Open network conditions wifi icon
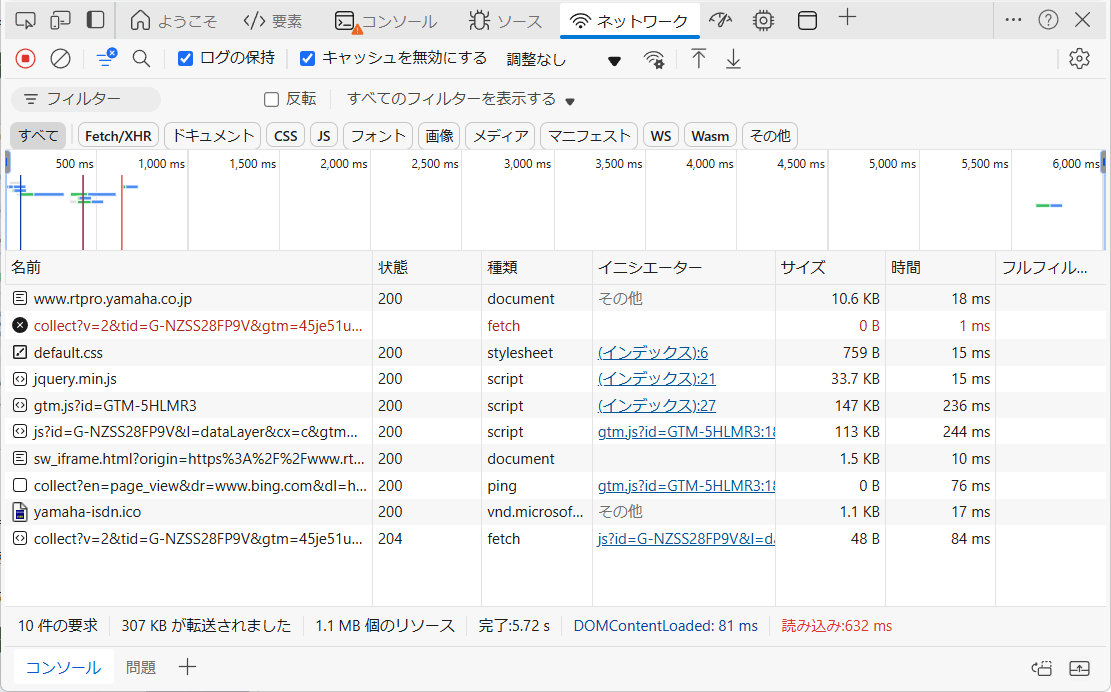Screen dimensions: 1111x692 tap(654, 60)
